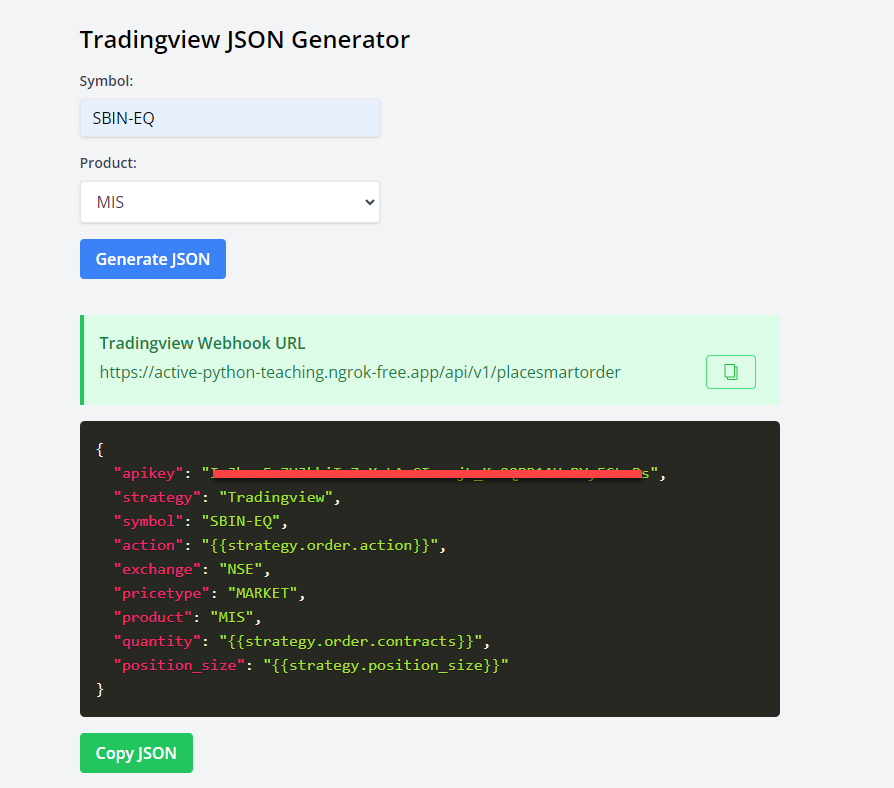Click the "NSE" value in JSON
894x788 pixels.
[241, 569]
